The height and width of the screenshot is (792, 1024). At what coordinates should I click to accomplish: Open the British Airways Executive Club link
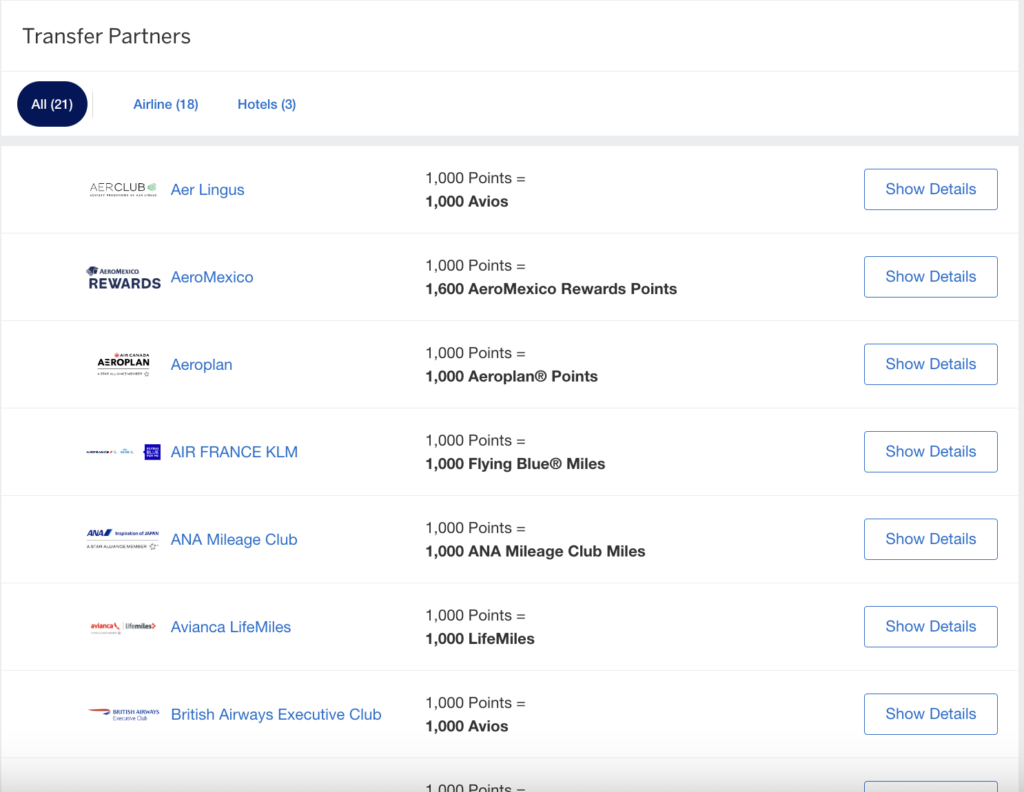point(276,715)
